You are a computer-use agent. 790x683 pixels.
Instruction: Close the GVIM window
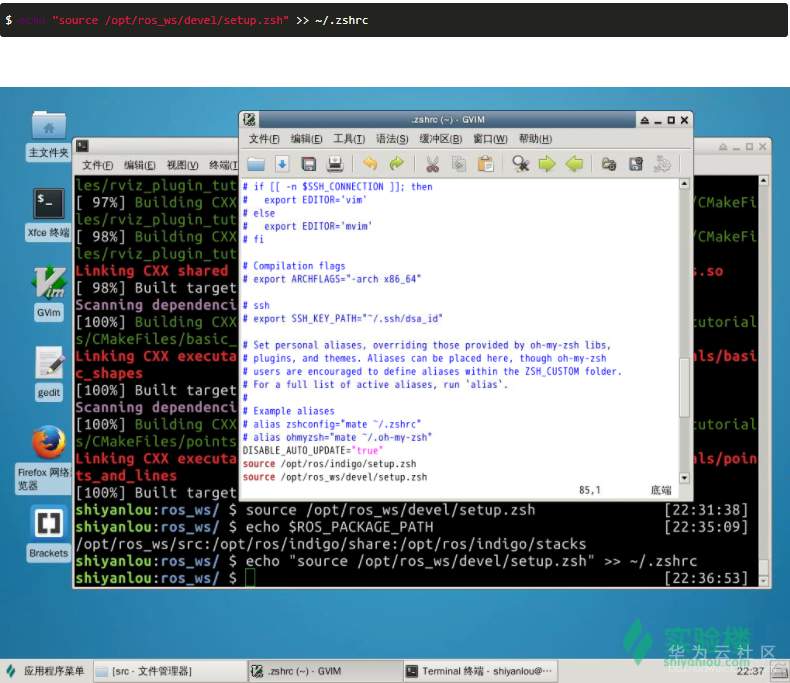684,120
